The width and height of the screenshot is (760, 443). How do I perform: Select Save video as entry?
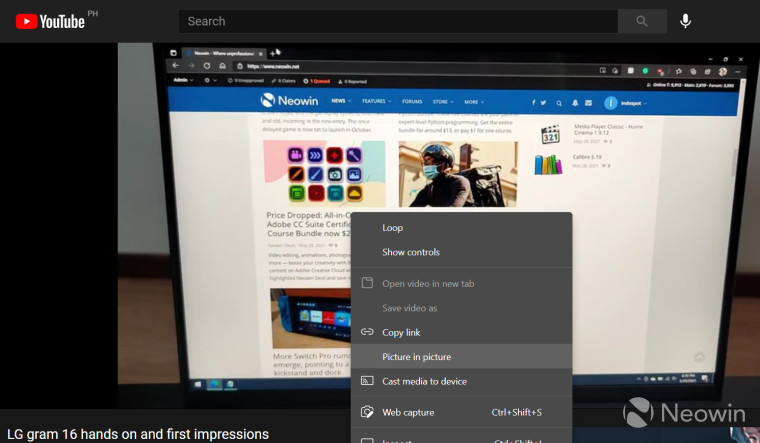point(461,308)
